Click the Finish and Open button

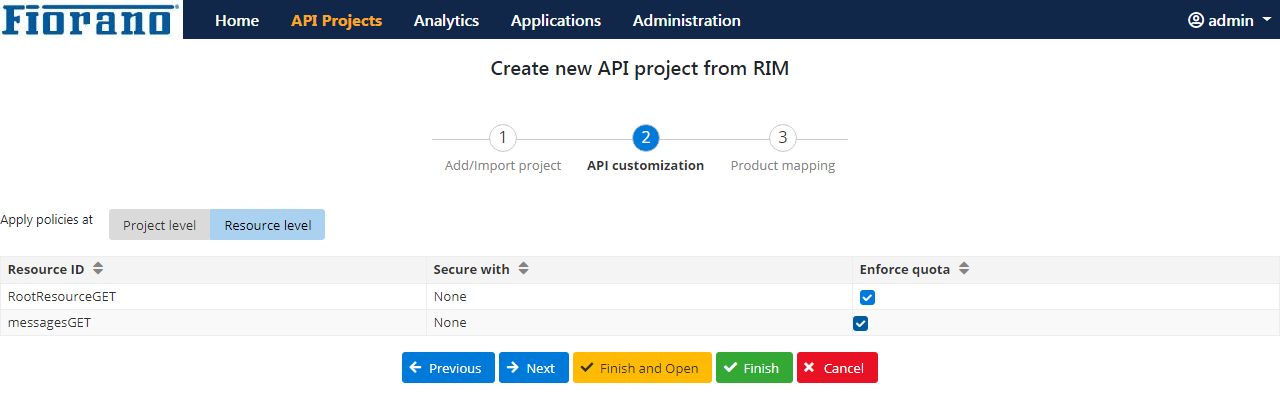point(642,368)
